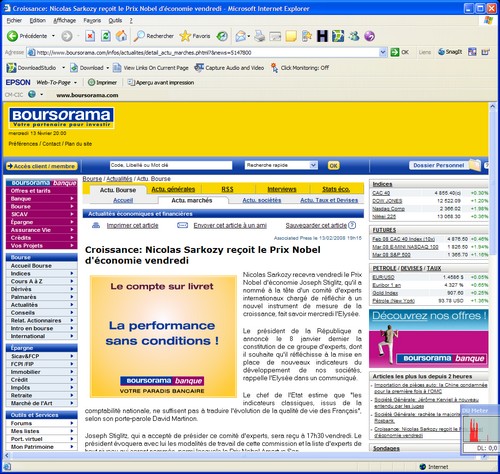Switch to the Interviews tab
This screenshot has height=474, width=500.
[x=282, y=189]
